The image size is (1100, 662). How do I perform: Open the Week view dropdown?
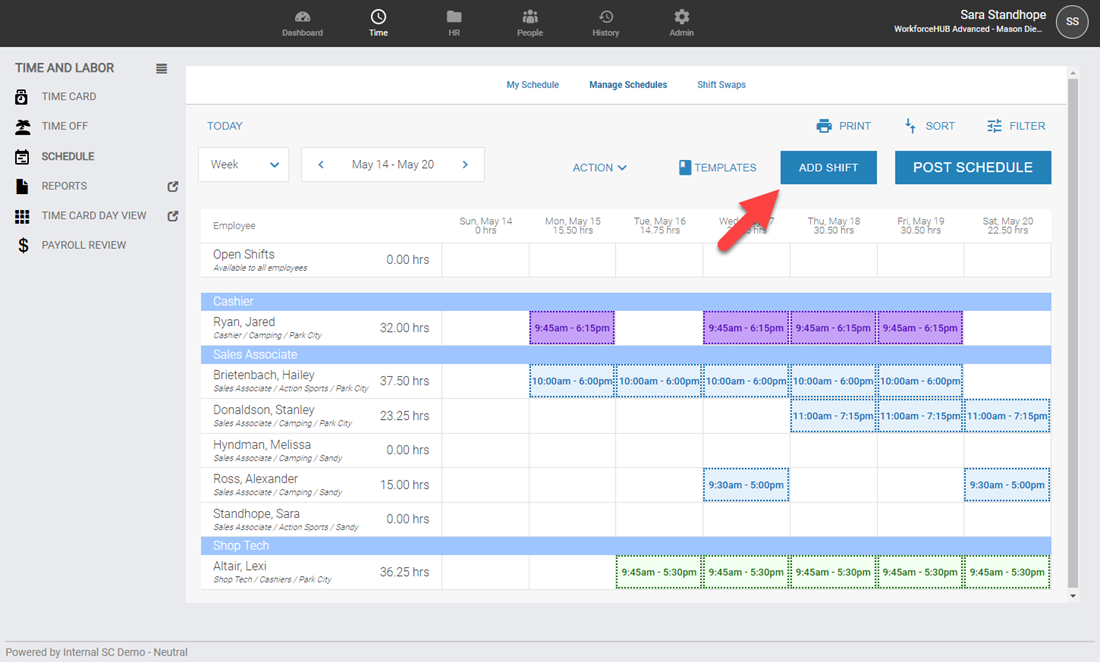[243, 165]
